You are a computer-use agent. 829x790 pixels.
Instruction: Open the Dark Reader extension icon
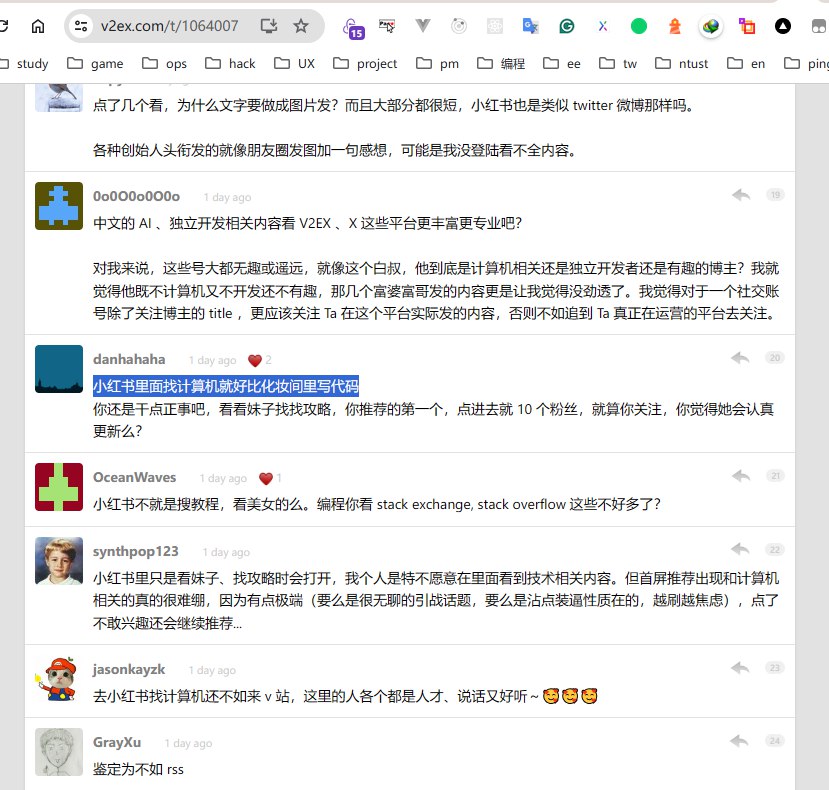(x=782, y=27)
